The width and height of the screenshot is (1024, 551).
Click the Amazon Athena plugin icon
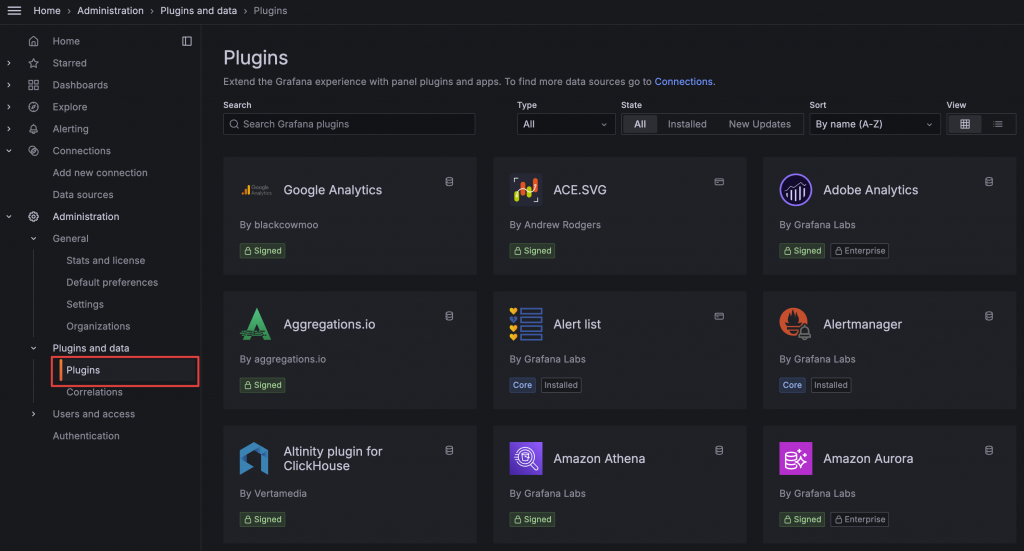(x=526, y=459)
